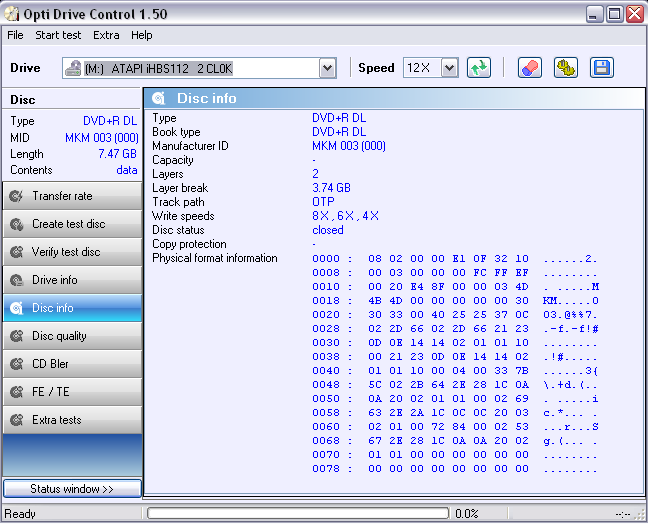Click the Status window >> button
The width and height of the screenshot is (648, 524).
[x=72, y=489]
